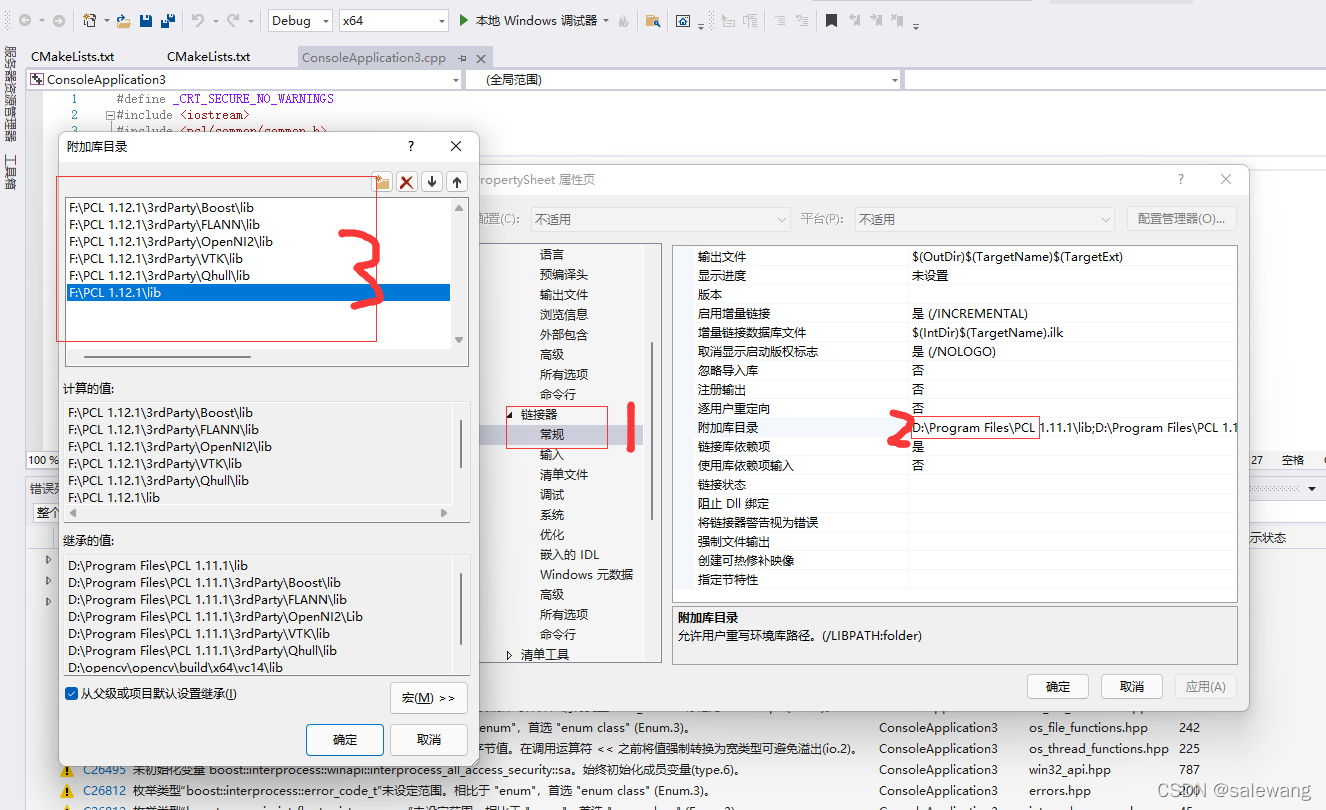Close the ConsoleApplication3.cpp tab
The image size is (1326, 810).
pyautogui.click(x=481, y=58)
